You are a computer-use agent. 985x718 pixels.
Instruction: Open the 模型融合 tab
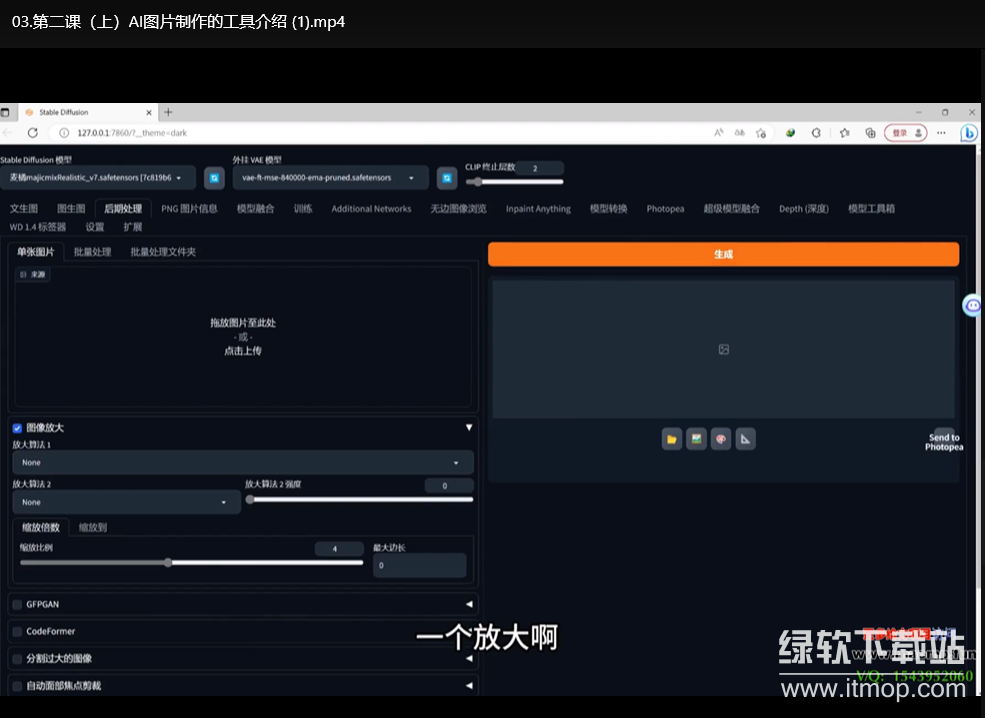[x=256, y=209]
